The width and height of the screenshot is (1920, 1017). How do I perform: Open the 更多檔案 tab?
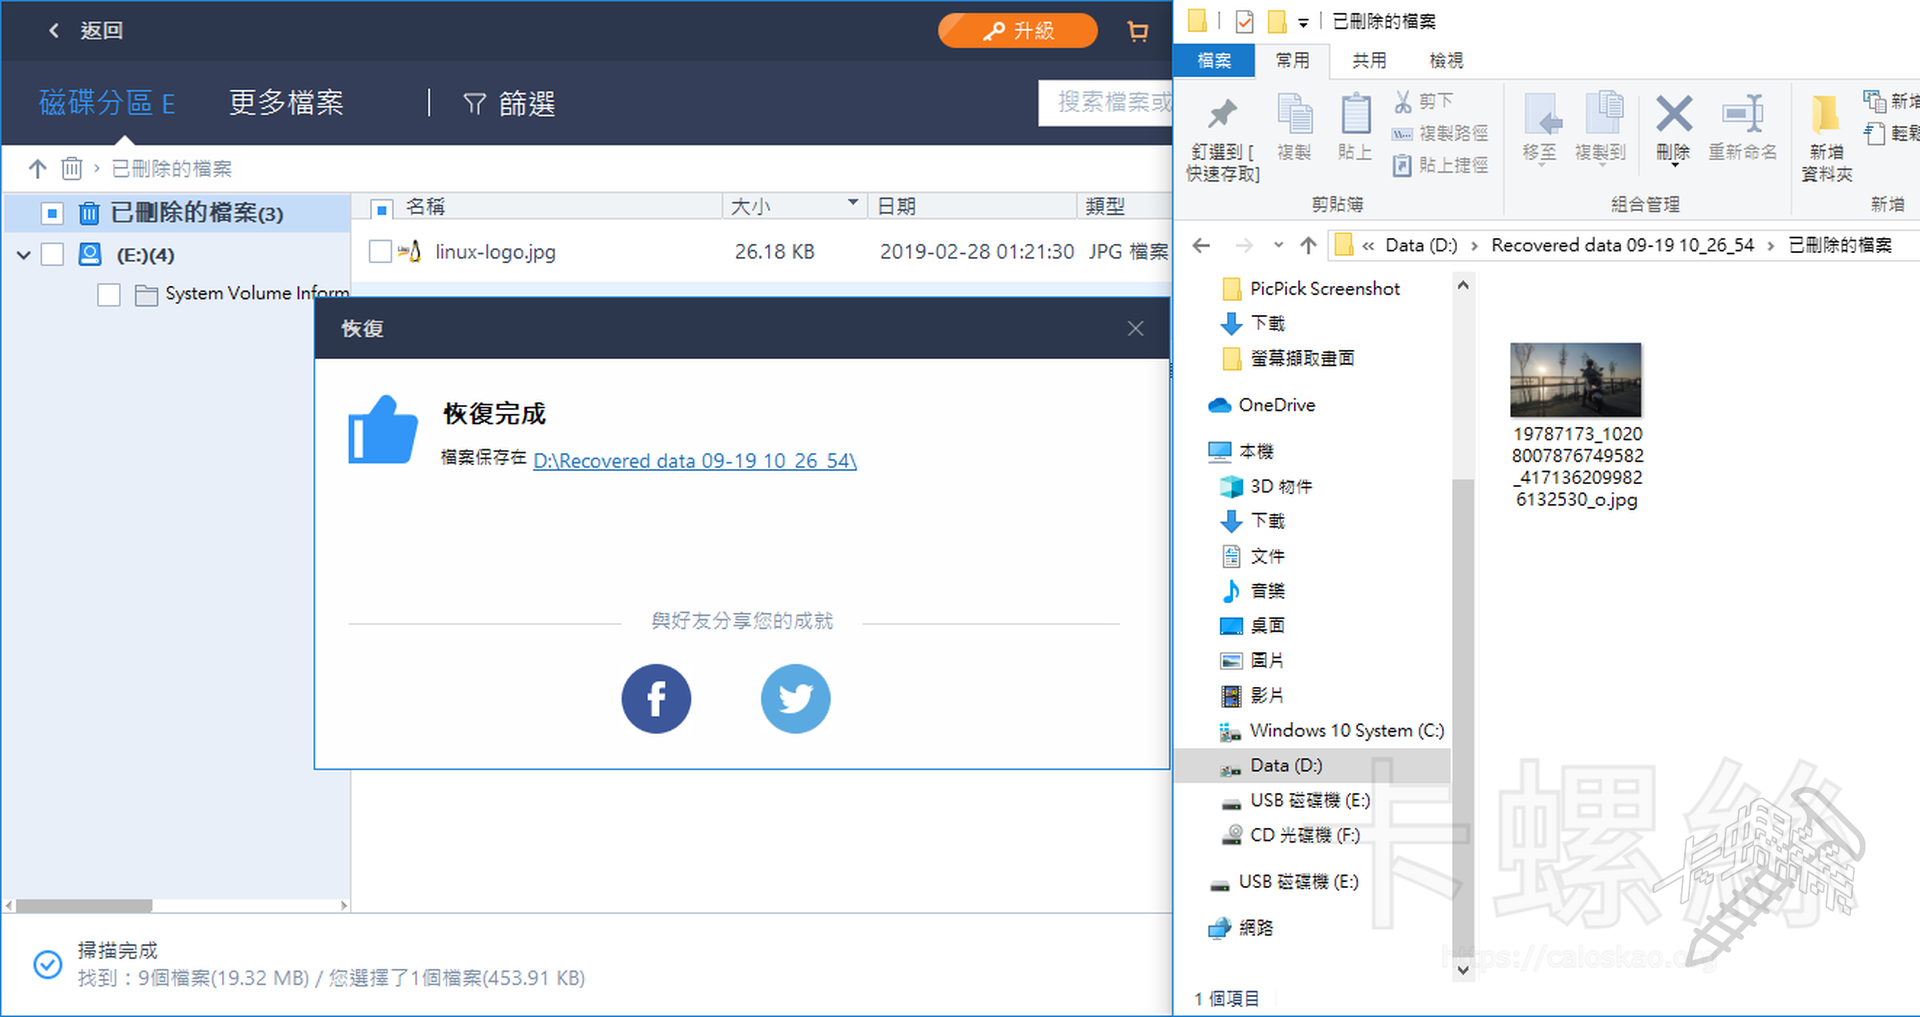(286, 103)
